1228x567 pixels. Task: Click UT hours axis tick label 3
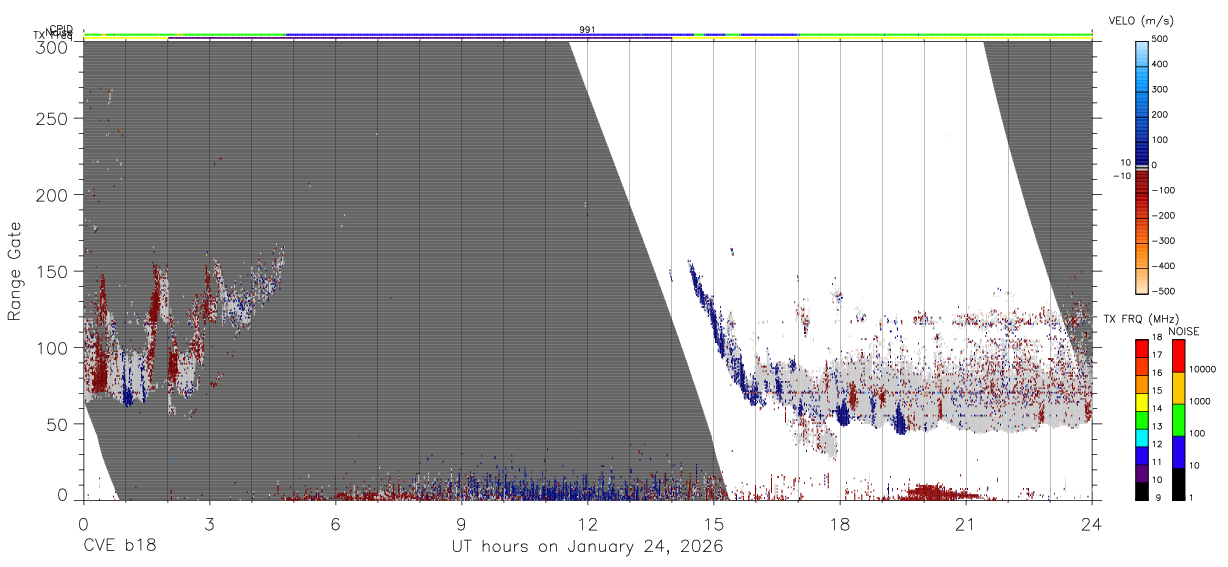pos(209,523)
